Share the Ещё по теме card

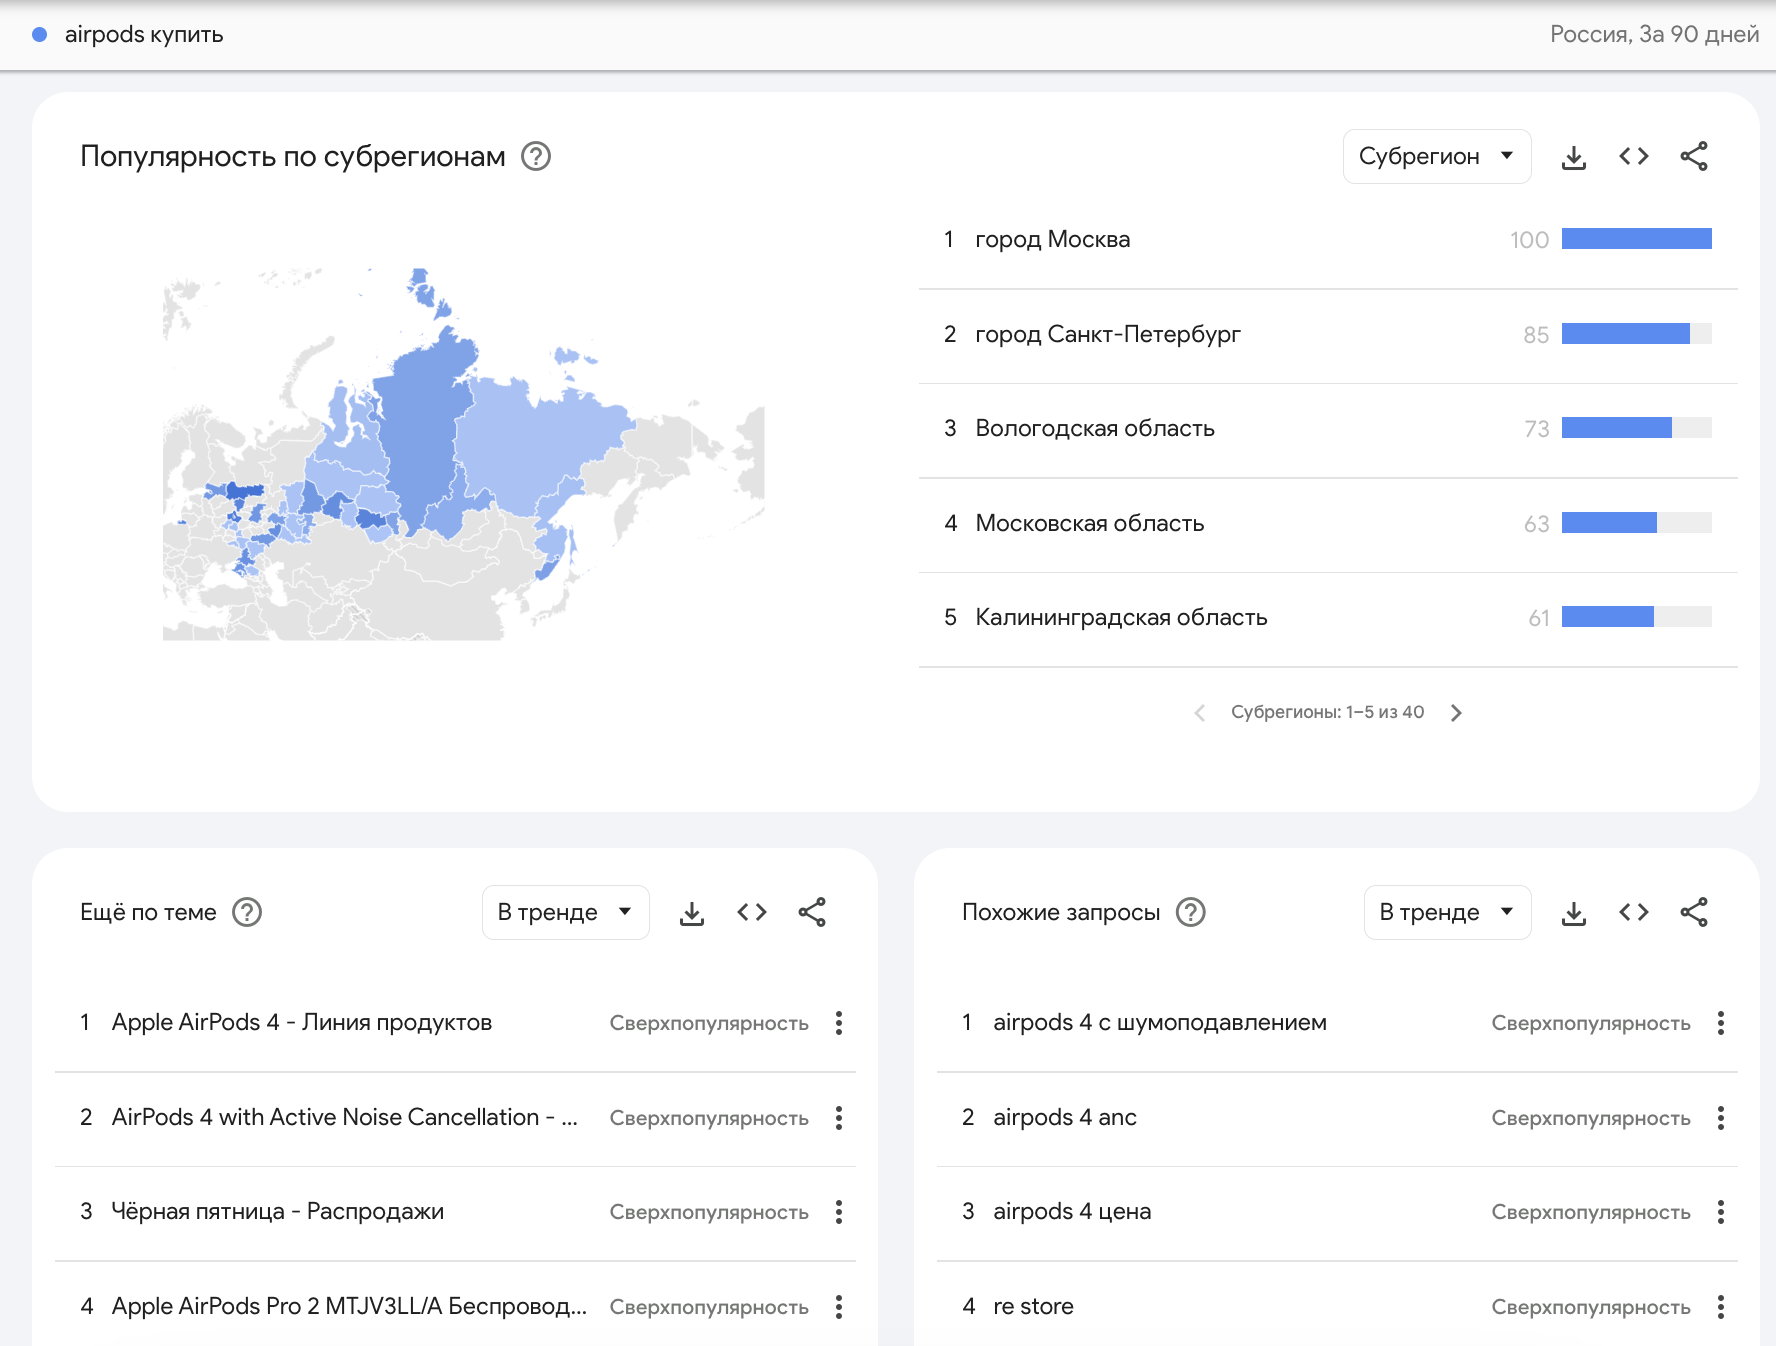[x=812, y=912]
